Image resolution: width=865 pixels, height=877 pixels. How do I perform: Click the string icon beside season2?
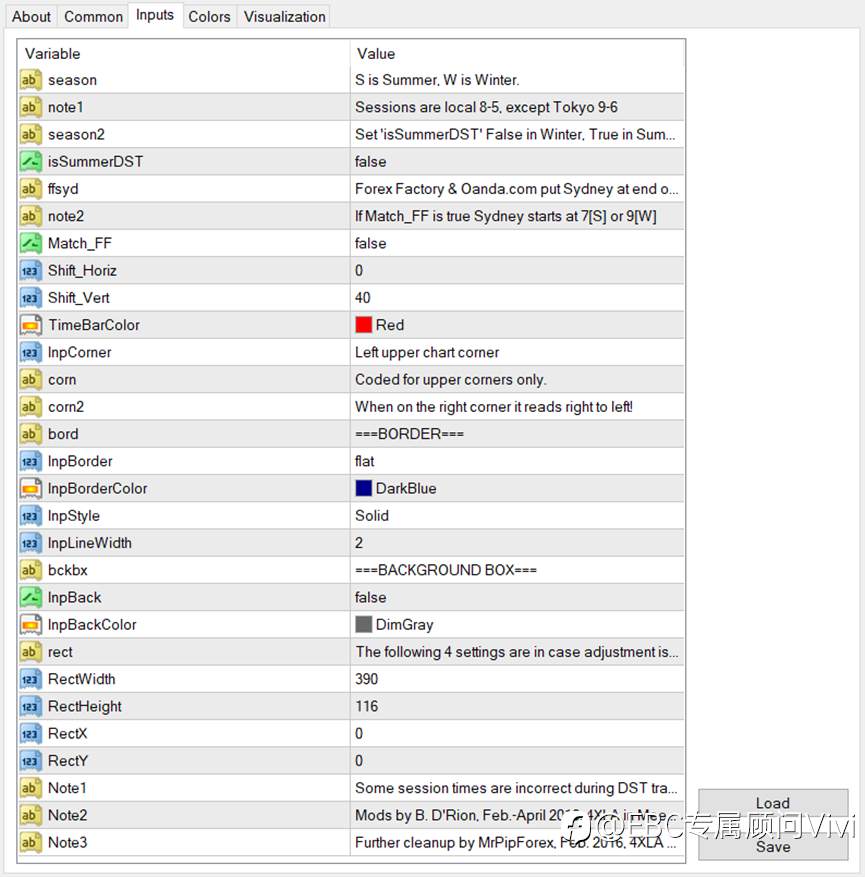tap(30, 134)
